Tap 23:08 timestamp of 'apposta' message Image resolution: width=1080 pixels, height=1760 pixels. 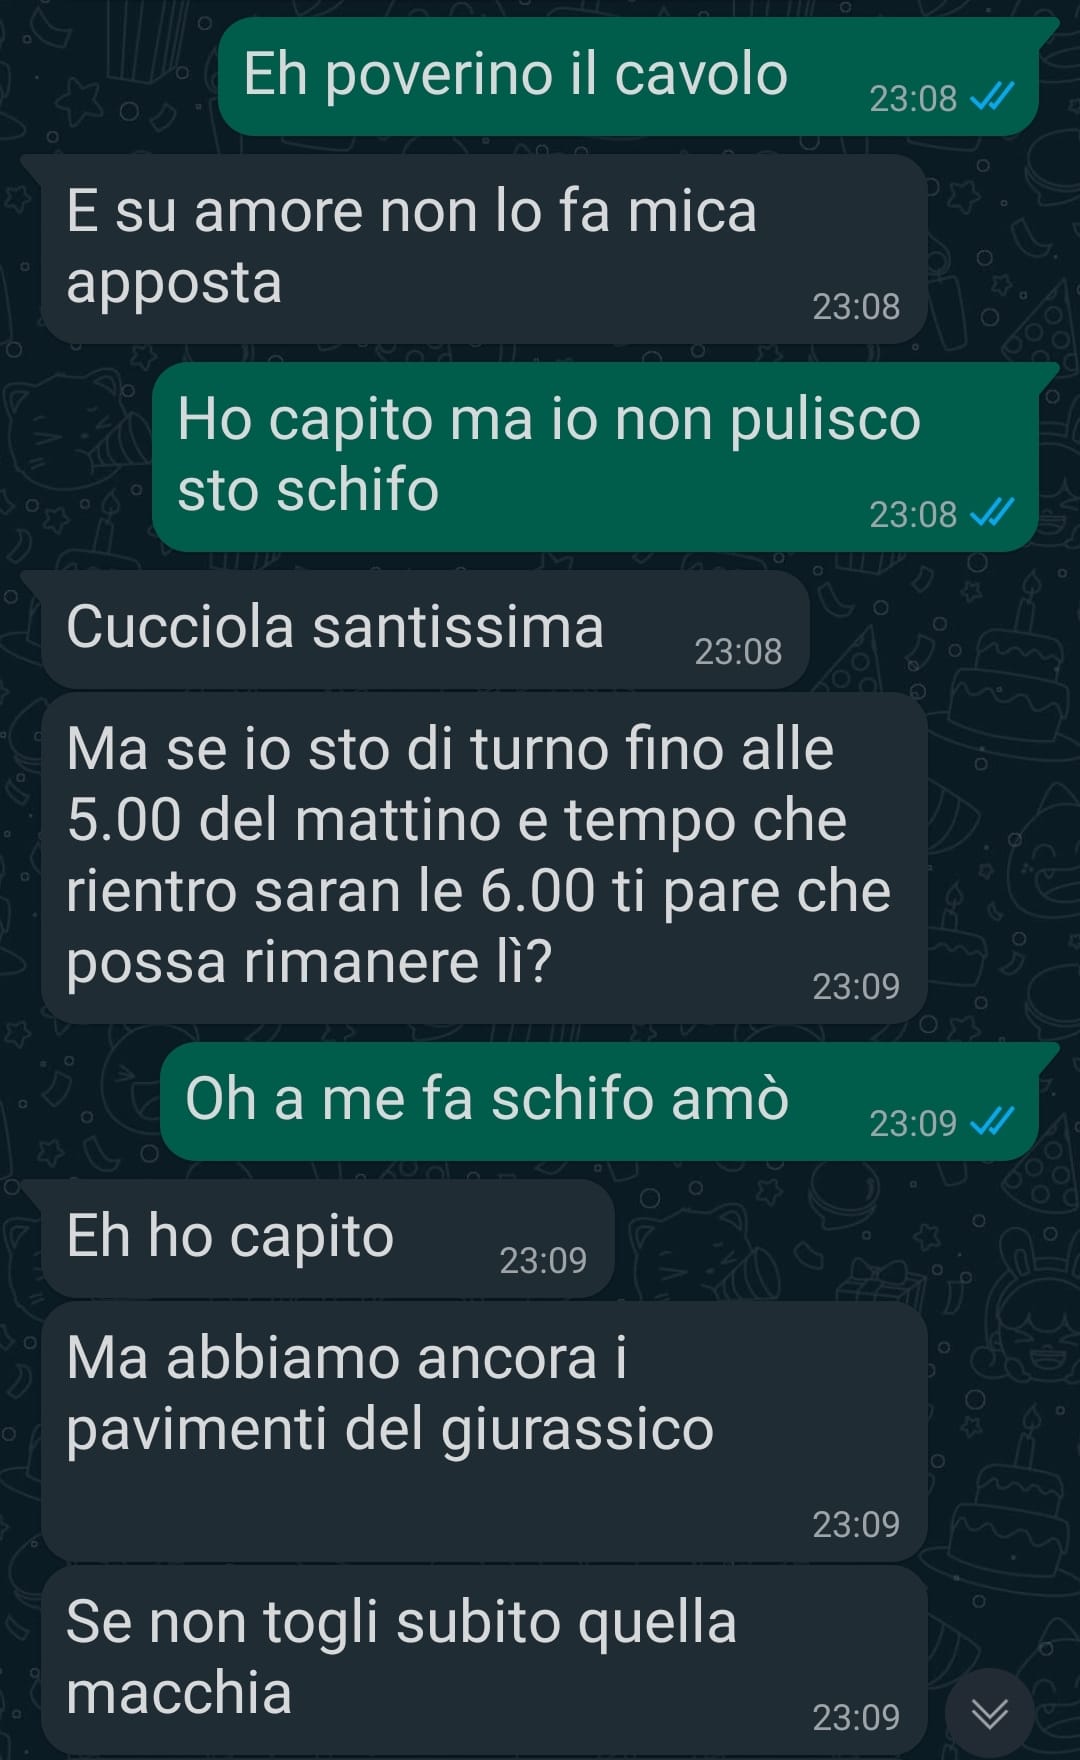tap(856, 306)
